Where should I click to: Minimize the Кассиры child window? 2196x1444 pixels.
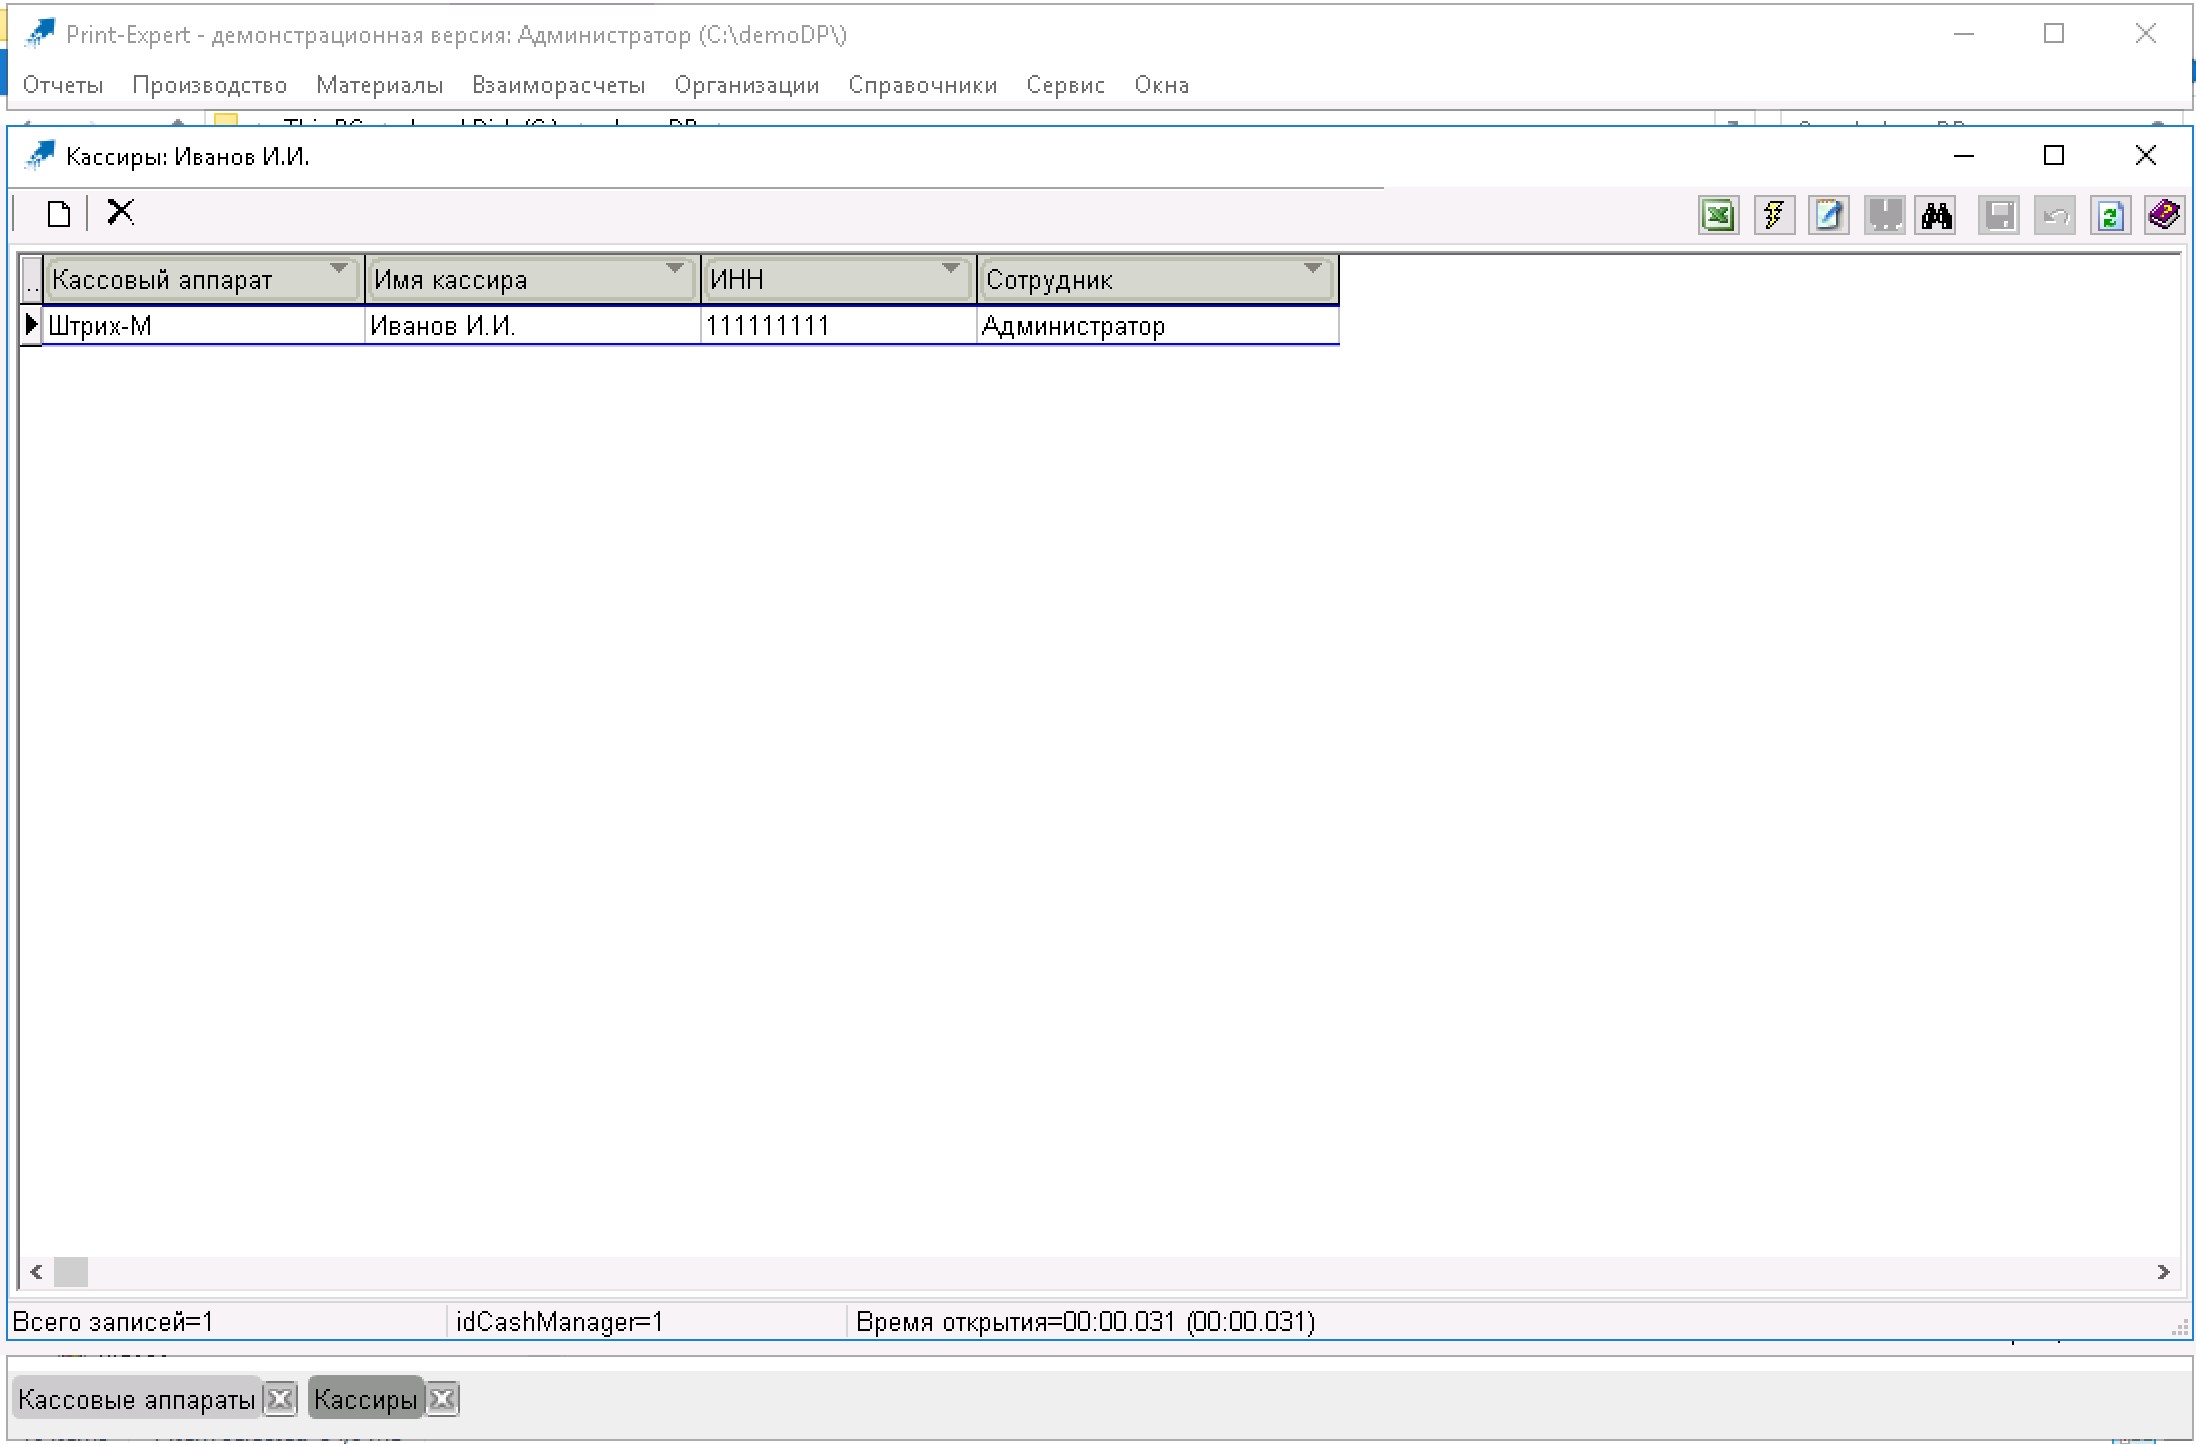click(1964, 156)
